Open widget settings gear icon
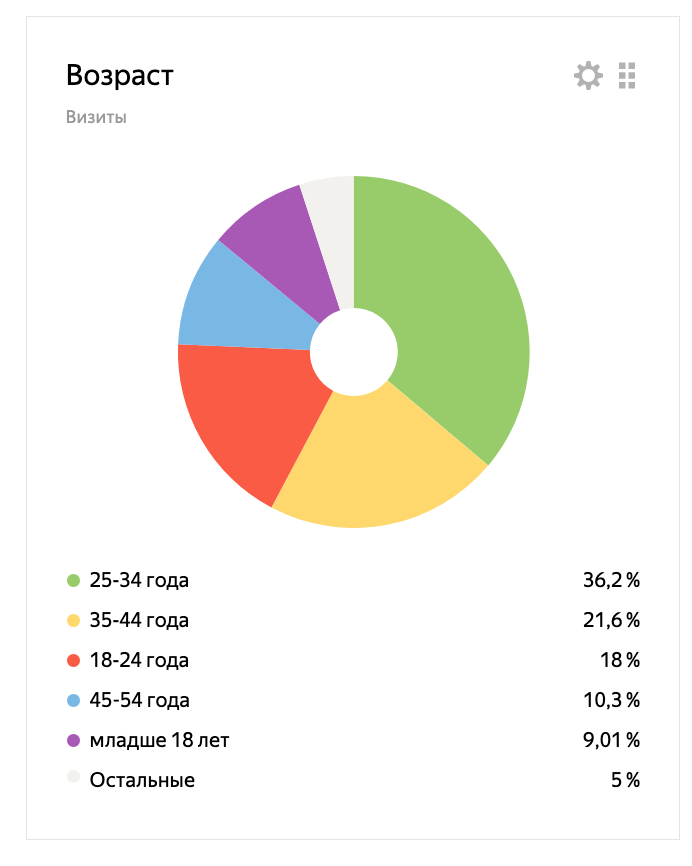692x866 pixels. point(588,75)
